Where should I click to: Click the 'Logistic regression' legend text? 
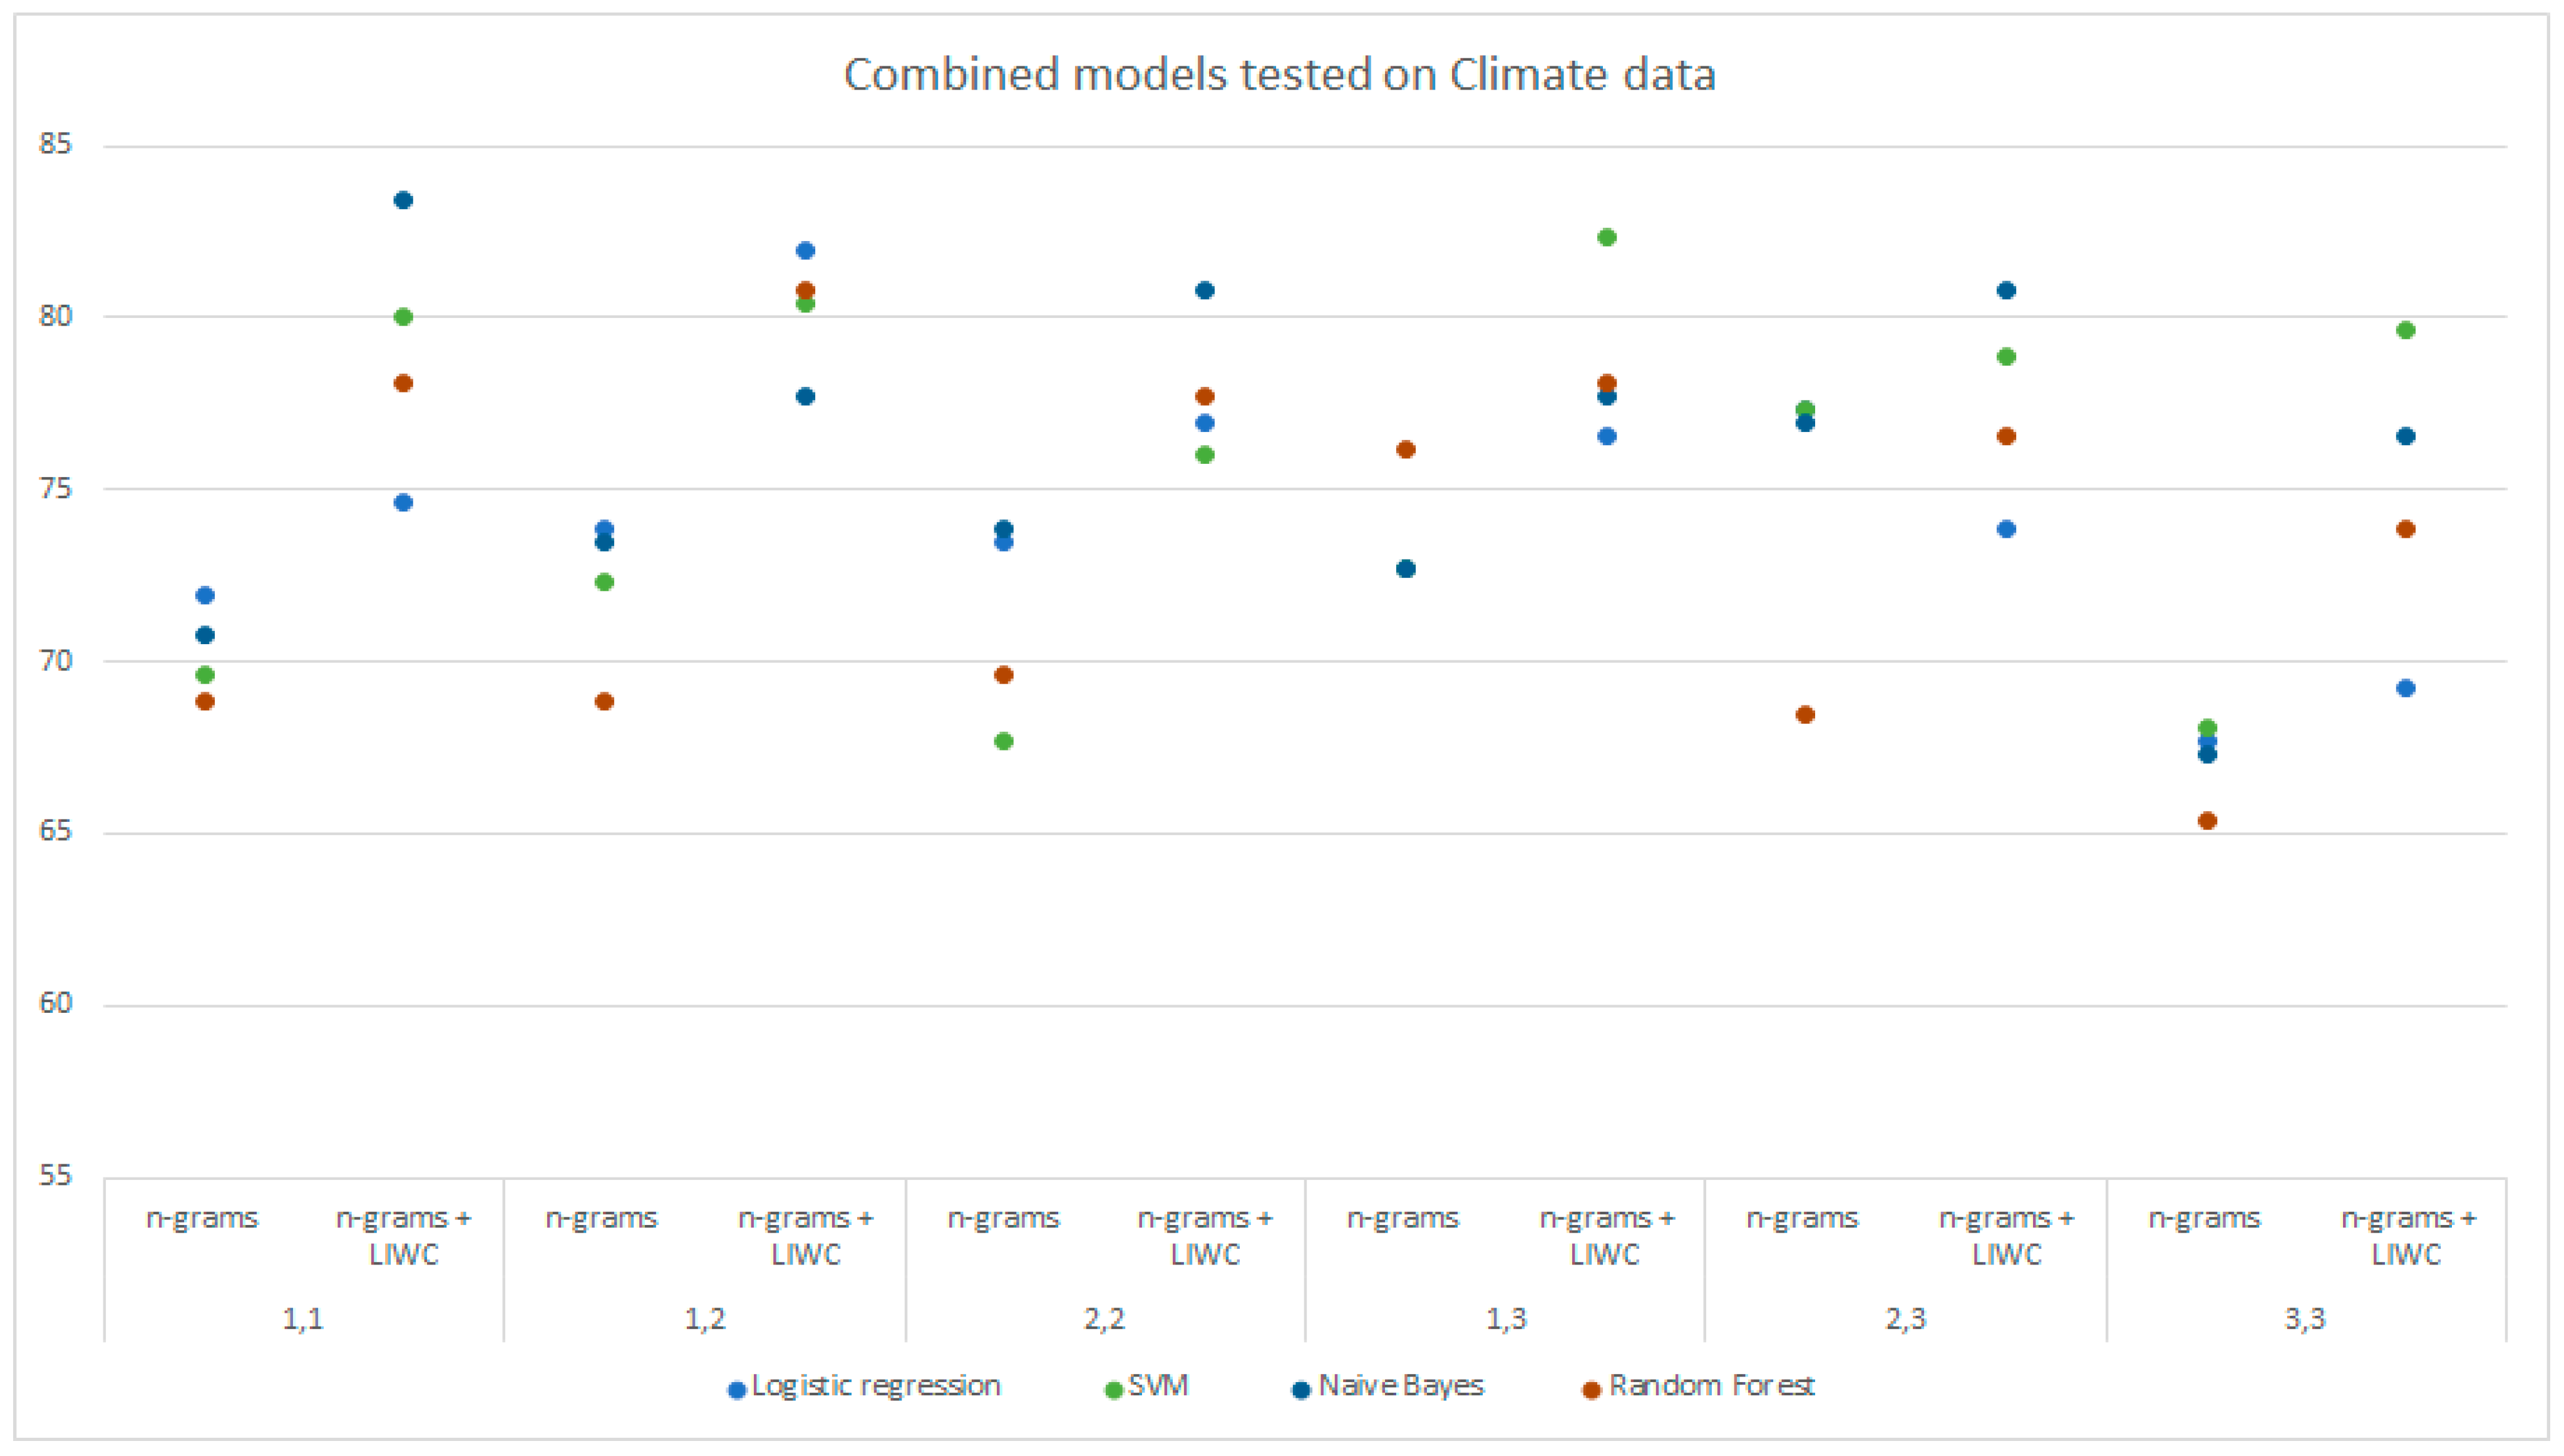875,1386
